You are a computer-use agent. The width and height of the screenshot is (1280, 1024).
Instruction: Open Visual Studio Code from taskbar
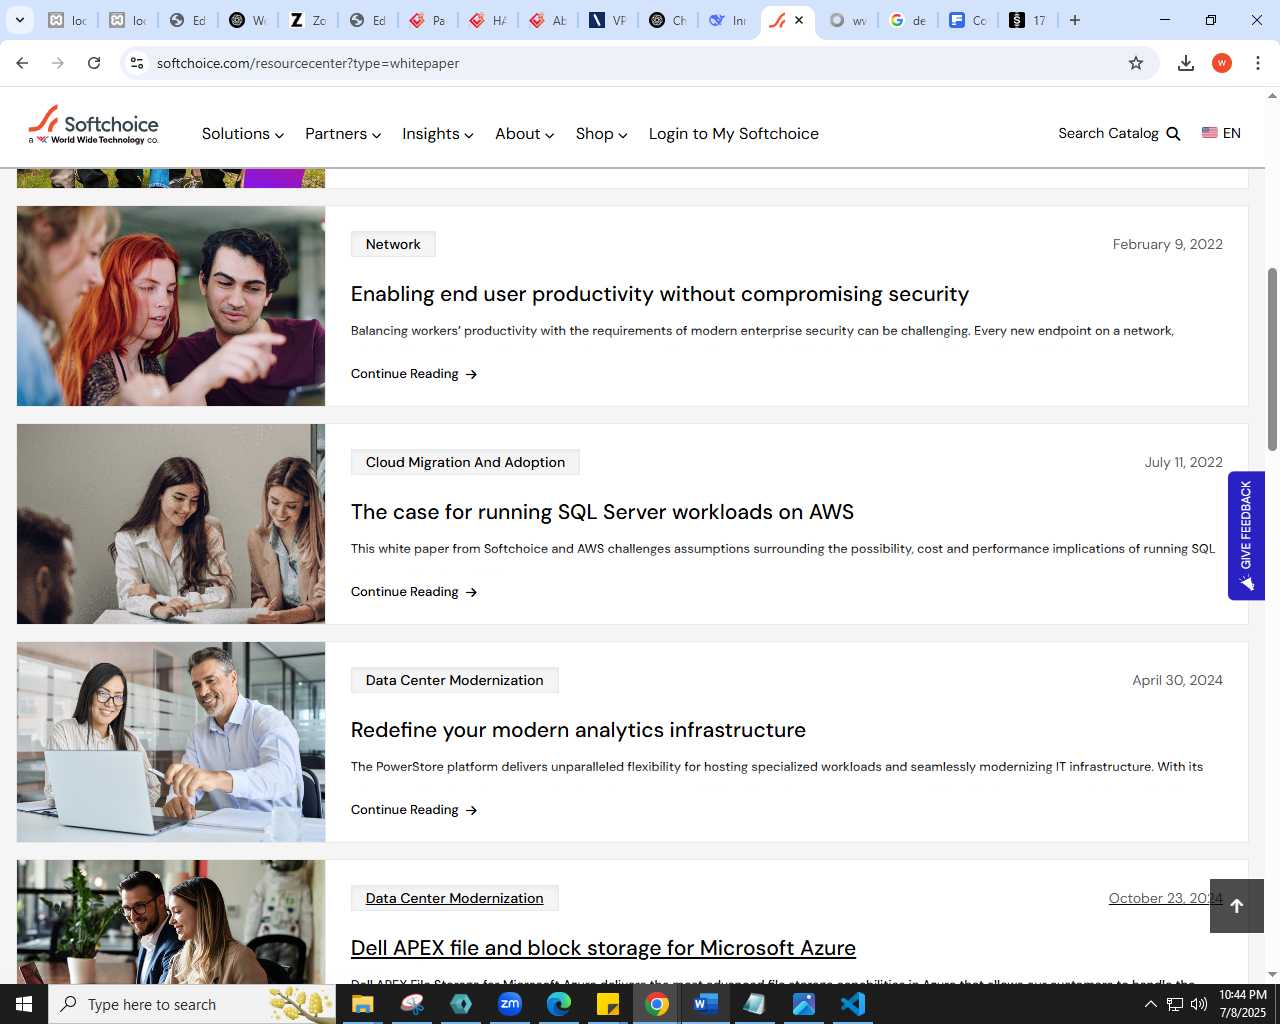tap(853, 1004)
